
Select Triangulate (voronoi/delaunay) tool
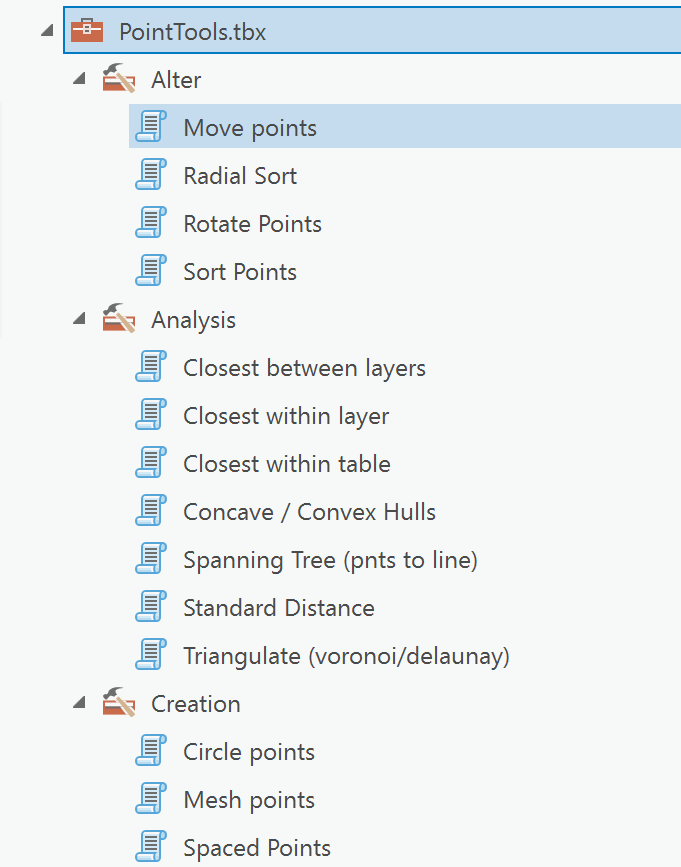pos(347,656)
